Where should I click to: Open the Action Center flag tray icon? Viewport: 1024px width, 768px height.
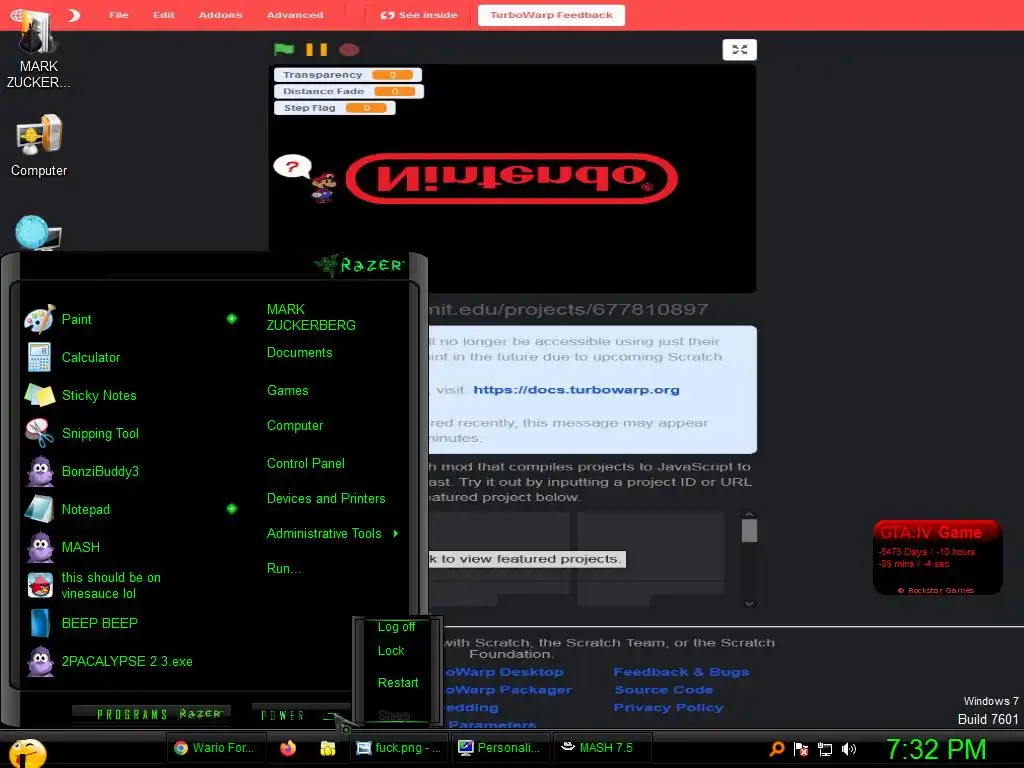801,749
